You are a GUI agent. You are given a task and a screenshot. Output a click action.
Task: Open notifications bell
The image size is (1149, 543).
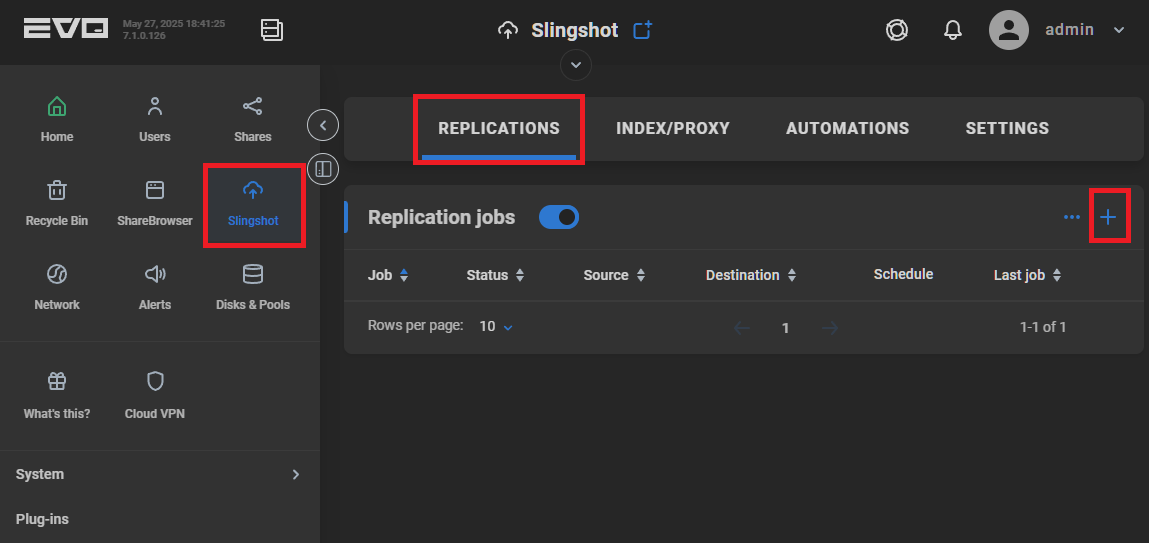tap(953, 30)
